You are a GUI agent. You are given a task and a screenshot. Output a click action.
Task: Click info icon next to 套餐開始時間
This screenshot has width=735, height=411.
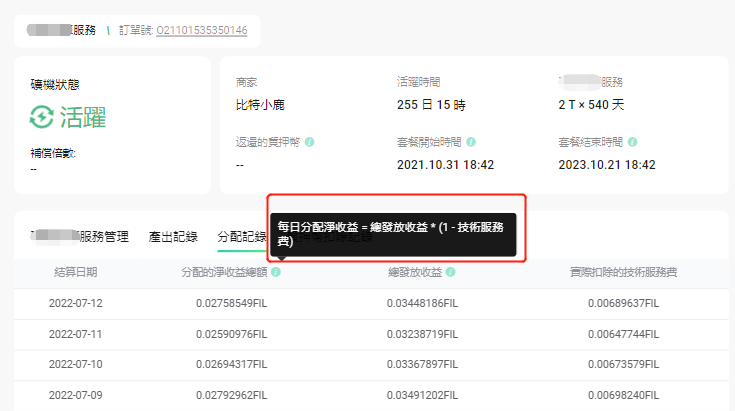(x=471, y=142)
